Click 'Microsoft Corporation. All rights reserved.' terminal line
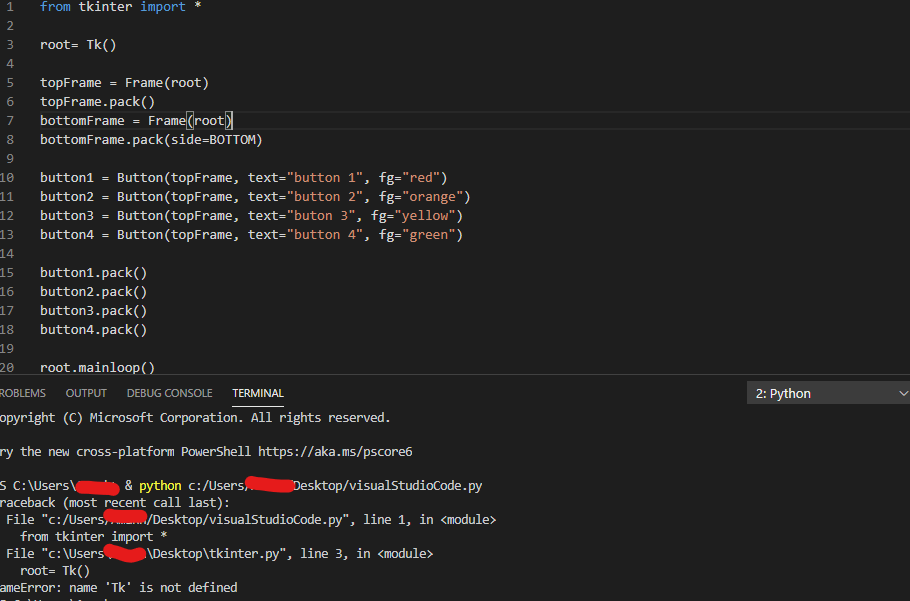The height and width of the screenshot is (601, 910). tap(240, 418)
